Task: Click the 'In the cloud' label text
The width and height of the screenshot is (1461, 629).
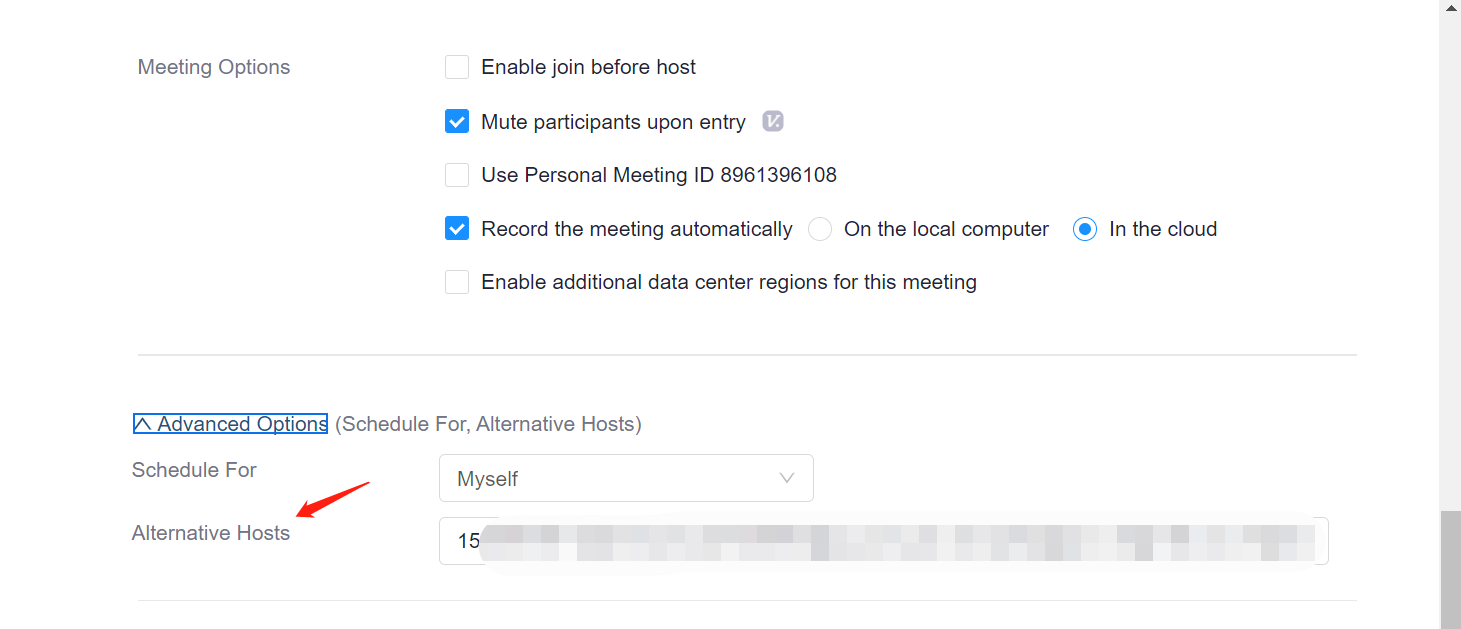Action: [x=1163, y=229]
